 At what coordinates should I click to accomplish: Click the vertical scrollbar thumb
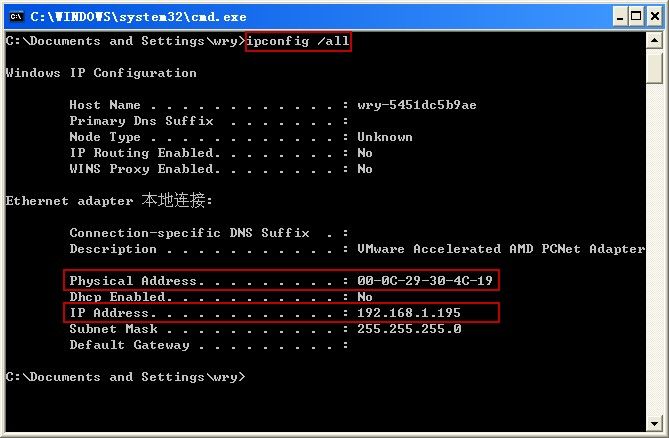pos(654,67)
